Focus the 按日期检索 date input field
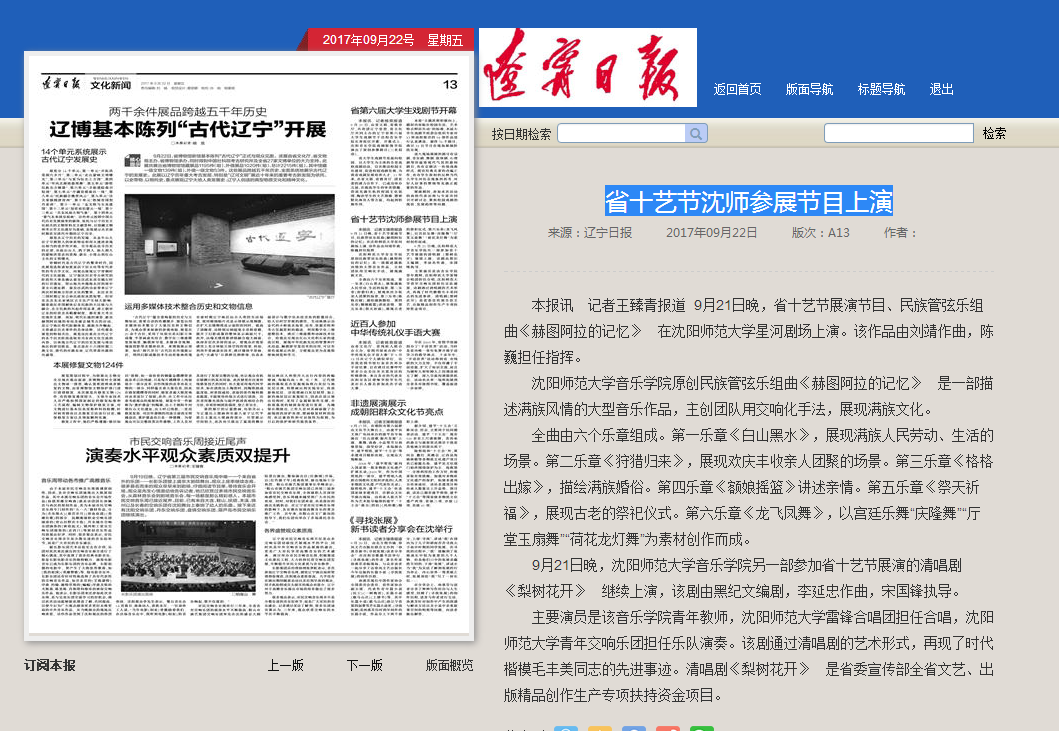 [621, 133]
